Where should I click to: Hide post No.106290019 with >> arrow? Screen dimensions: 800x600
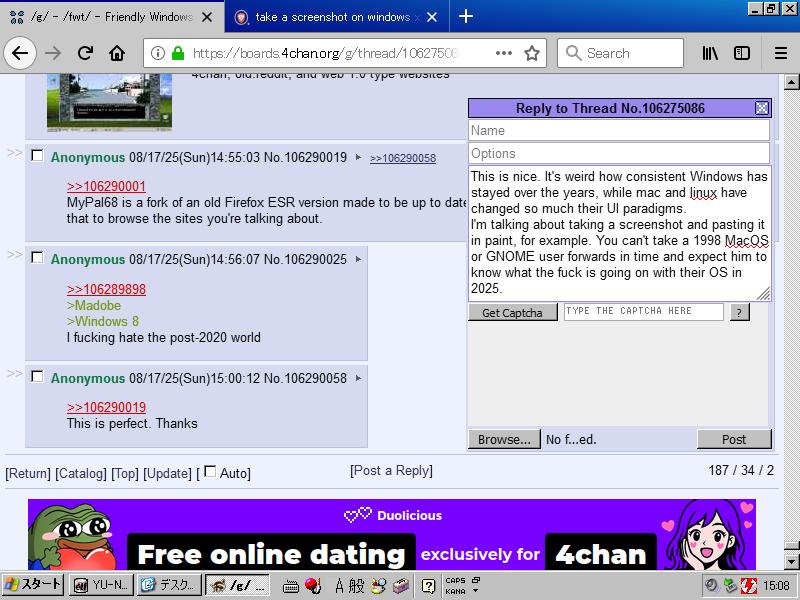pyautogui.click(x=14, y=153)
